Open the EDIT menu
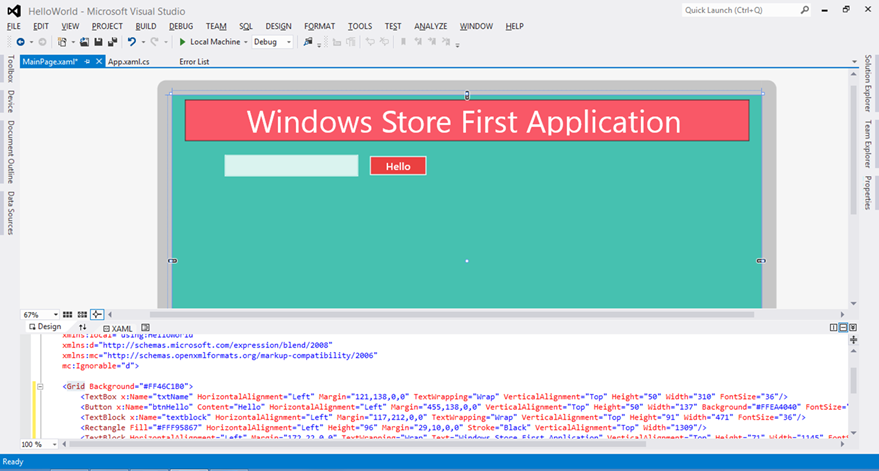Screen dimensions: 879x471 click(41, 26)
